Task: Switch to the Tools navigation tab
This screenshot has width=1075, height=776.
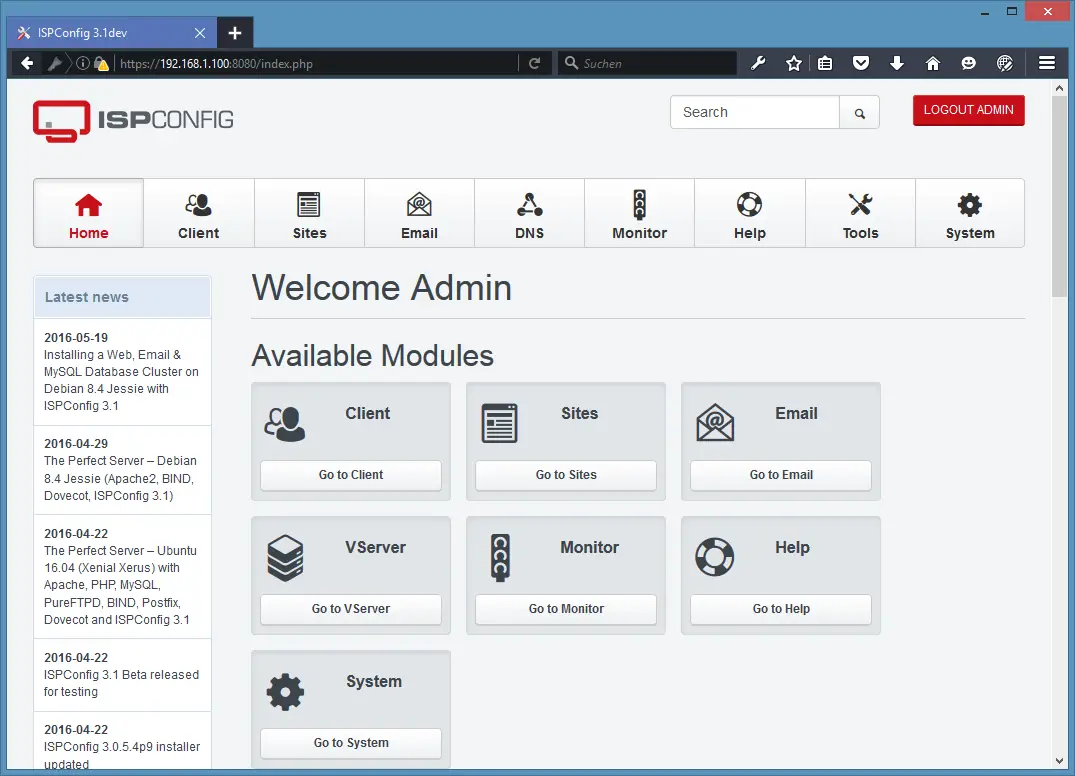Action: coord(860,213)
